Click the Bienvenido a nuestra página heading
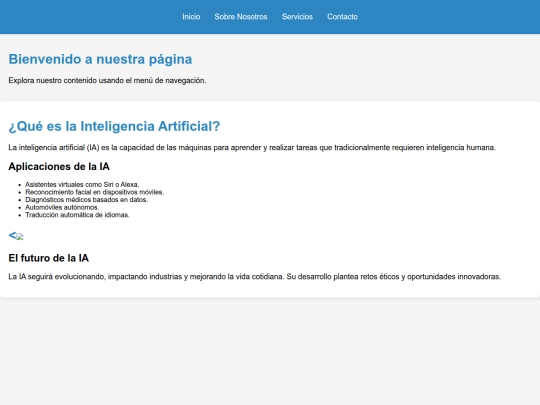The width and height of the screenshot is (540, 405). click(x=100, y=59)
